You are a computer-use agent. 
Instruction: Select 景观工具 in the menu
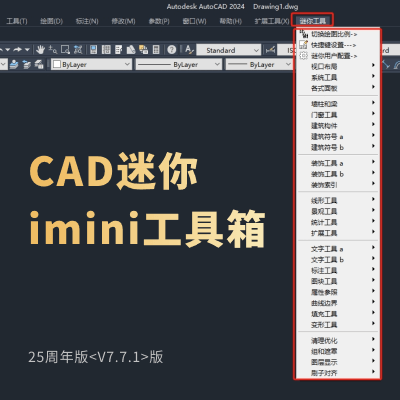[x=337, y=211]
